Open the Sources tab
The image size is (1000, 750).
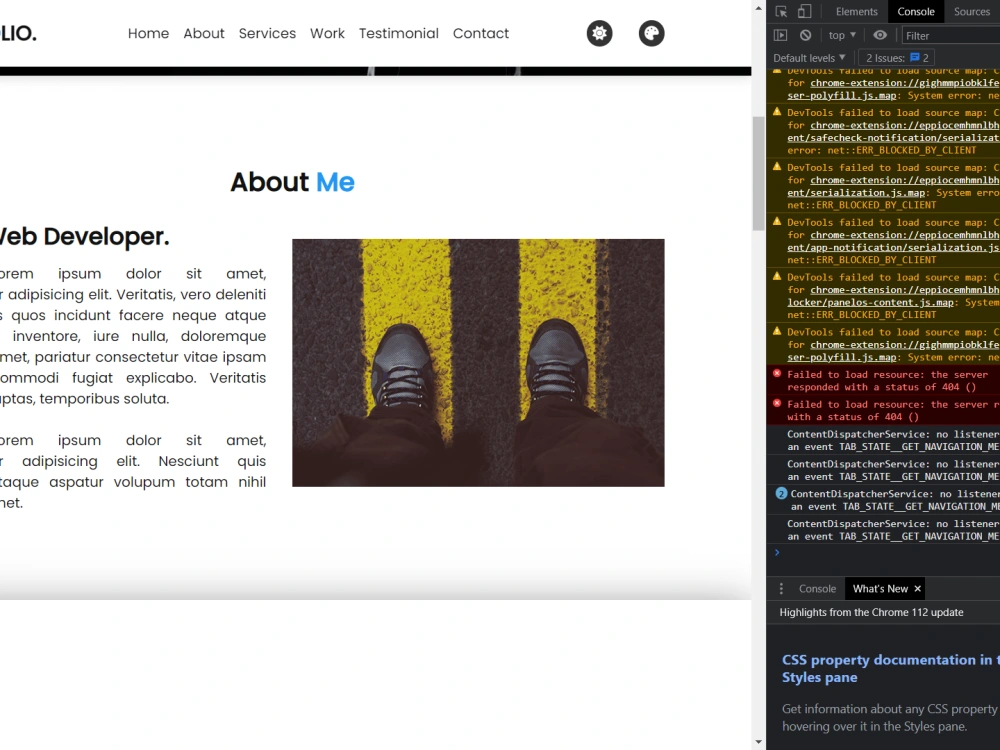971,11
